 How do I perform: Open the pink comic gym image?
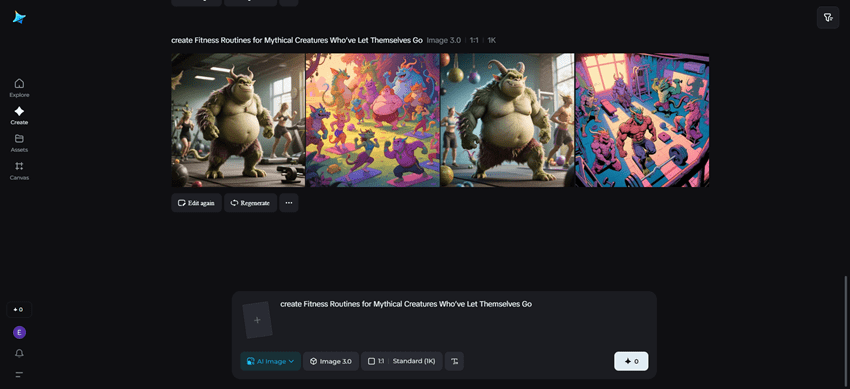(642, 120)
